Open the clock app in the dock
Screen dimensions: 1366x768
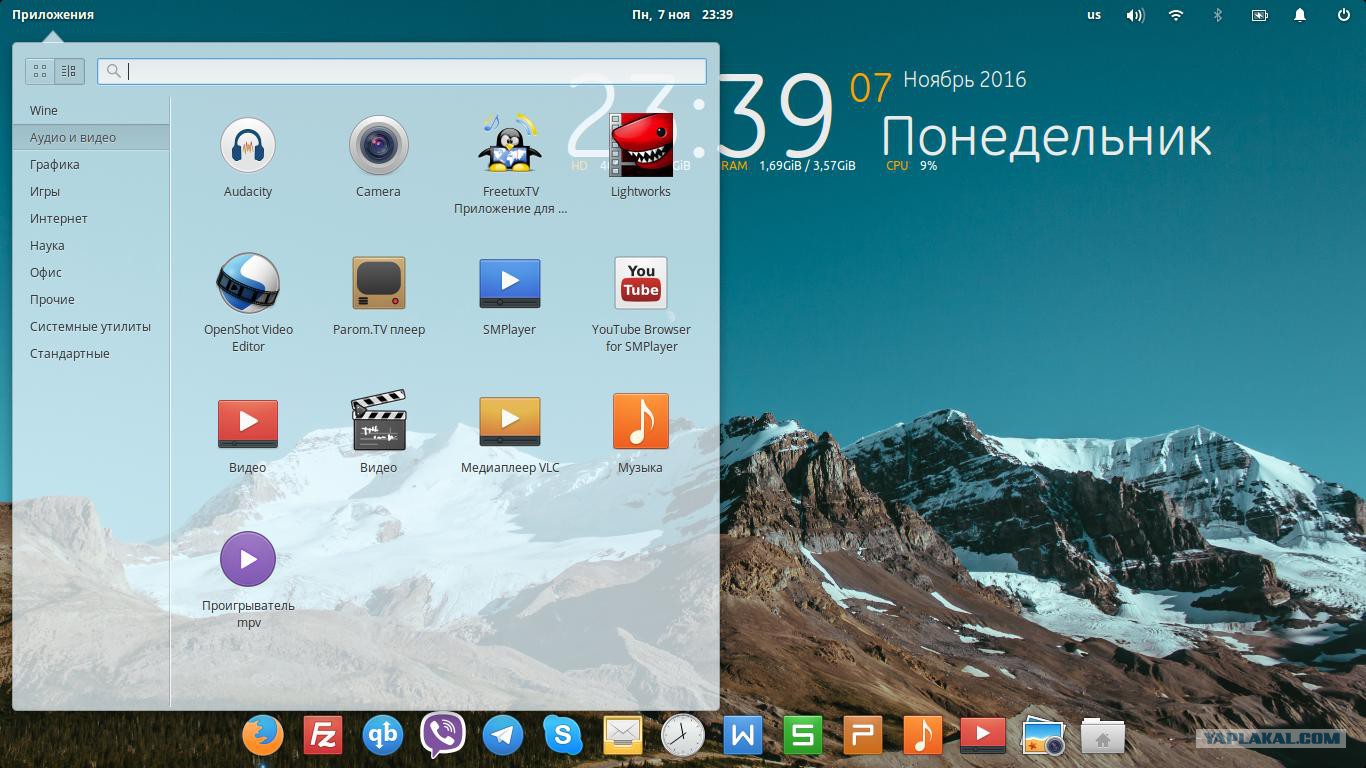pos(683,737)
